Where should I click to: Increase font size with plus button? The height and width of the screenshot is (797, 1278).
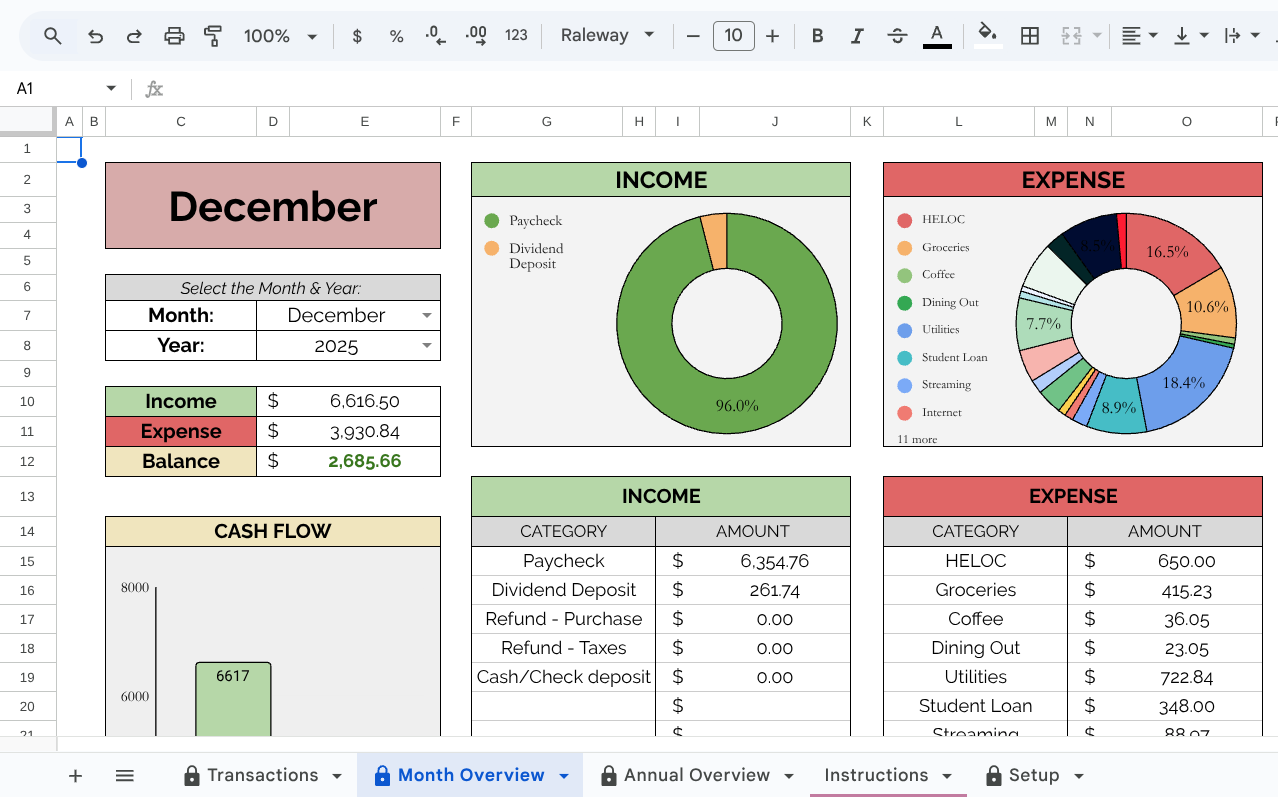[x=772, y=36]
